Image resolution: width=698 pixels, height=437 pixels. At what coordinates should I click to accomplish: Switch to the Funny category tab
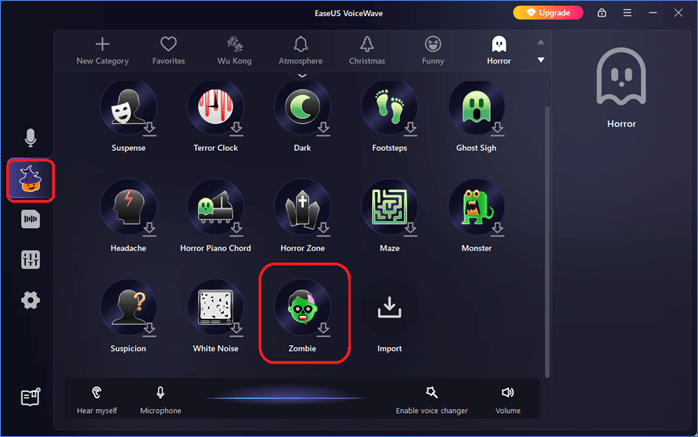pyautogui.click(x=433, y=50)
